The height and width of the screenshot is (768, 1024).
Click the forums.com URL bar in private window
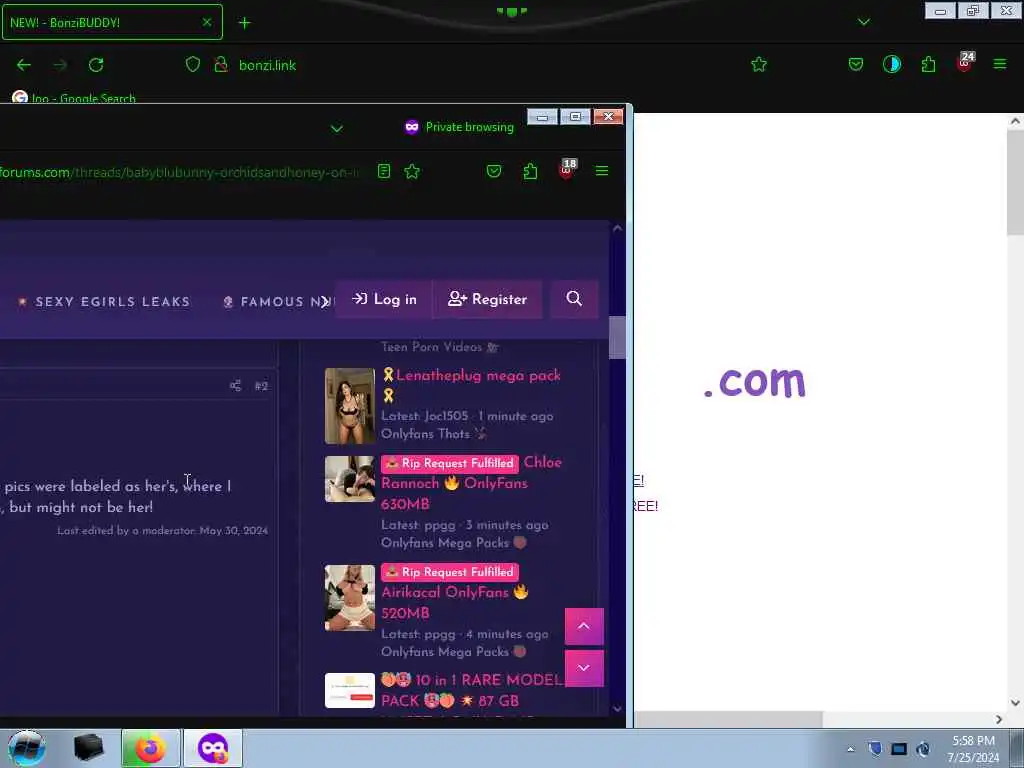(x=180, y=172)
